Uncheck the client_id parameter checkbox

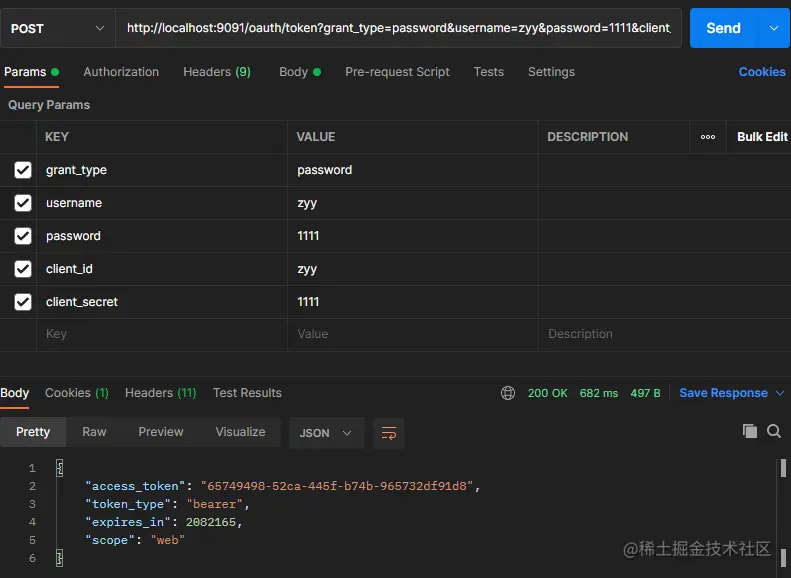pyautogui.click(x=23, y=269)
